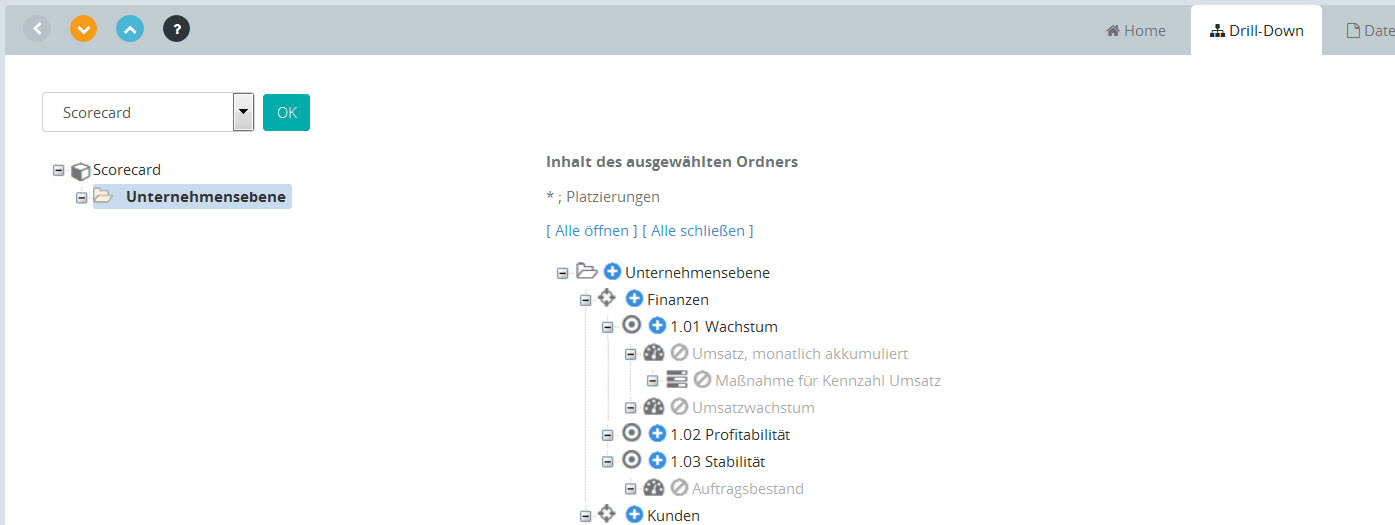
Task: Click the back arrow icon
Action: 37,29
